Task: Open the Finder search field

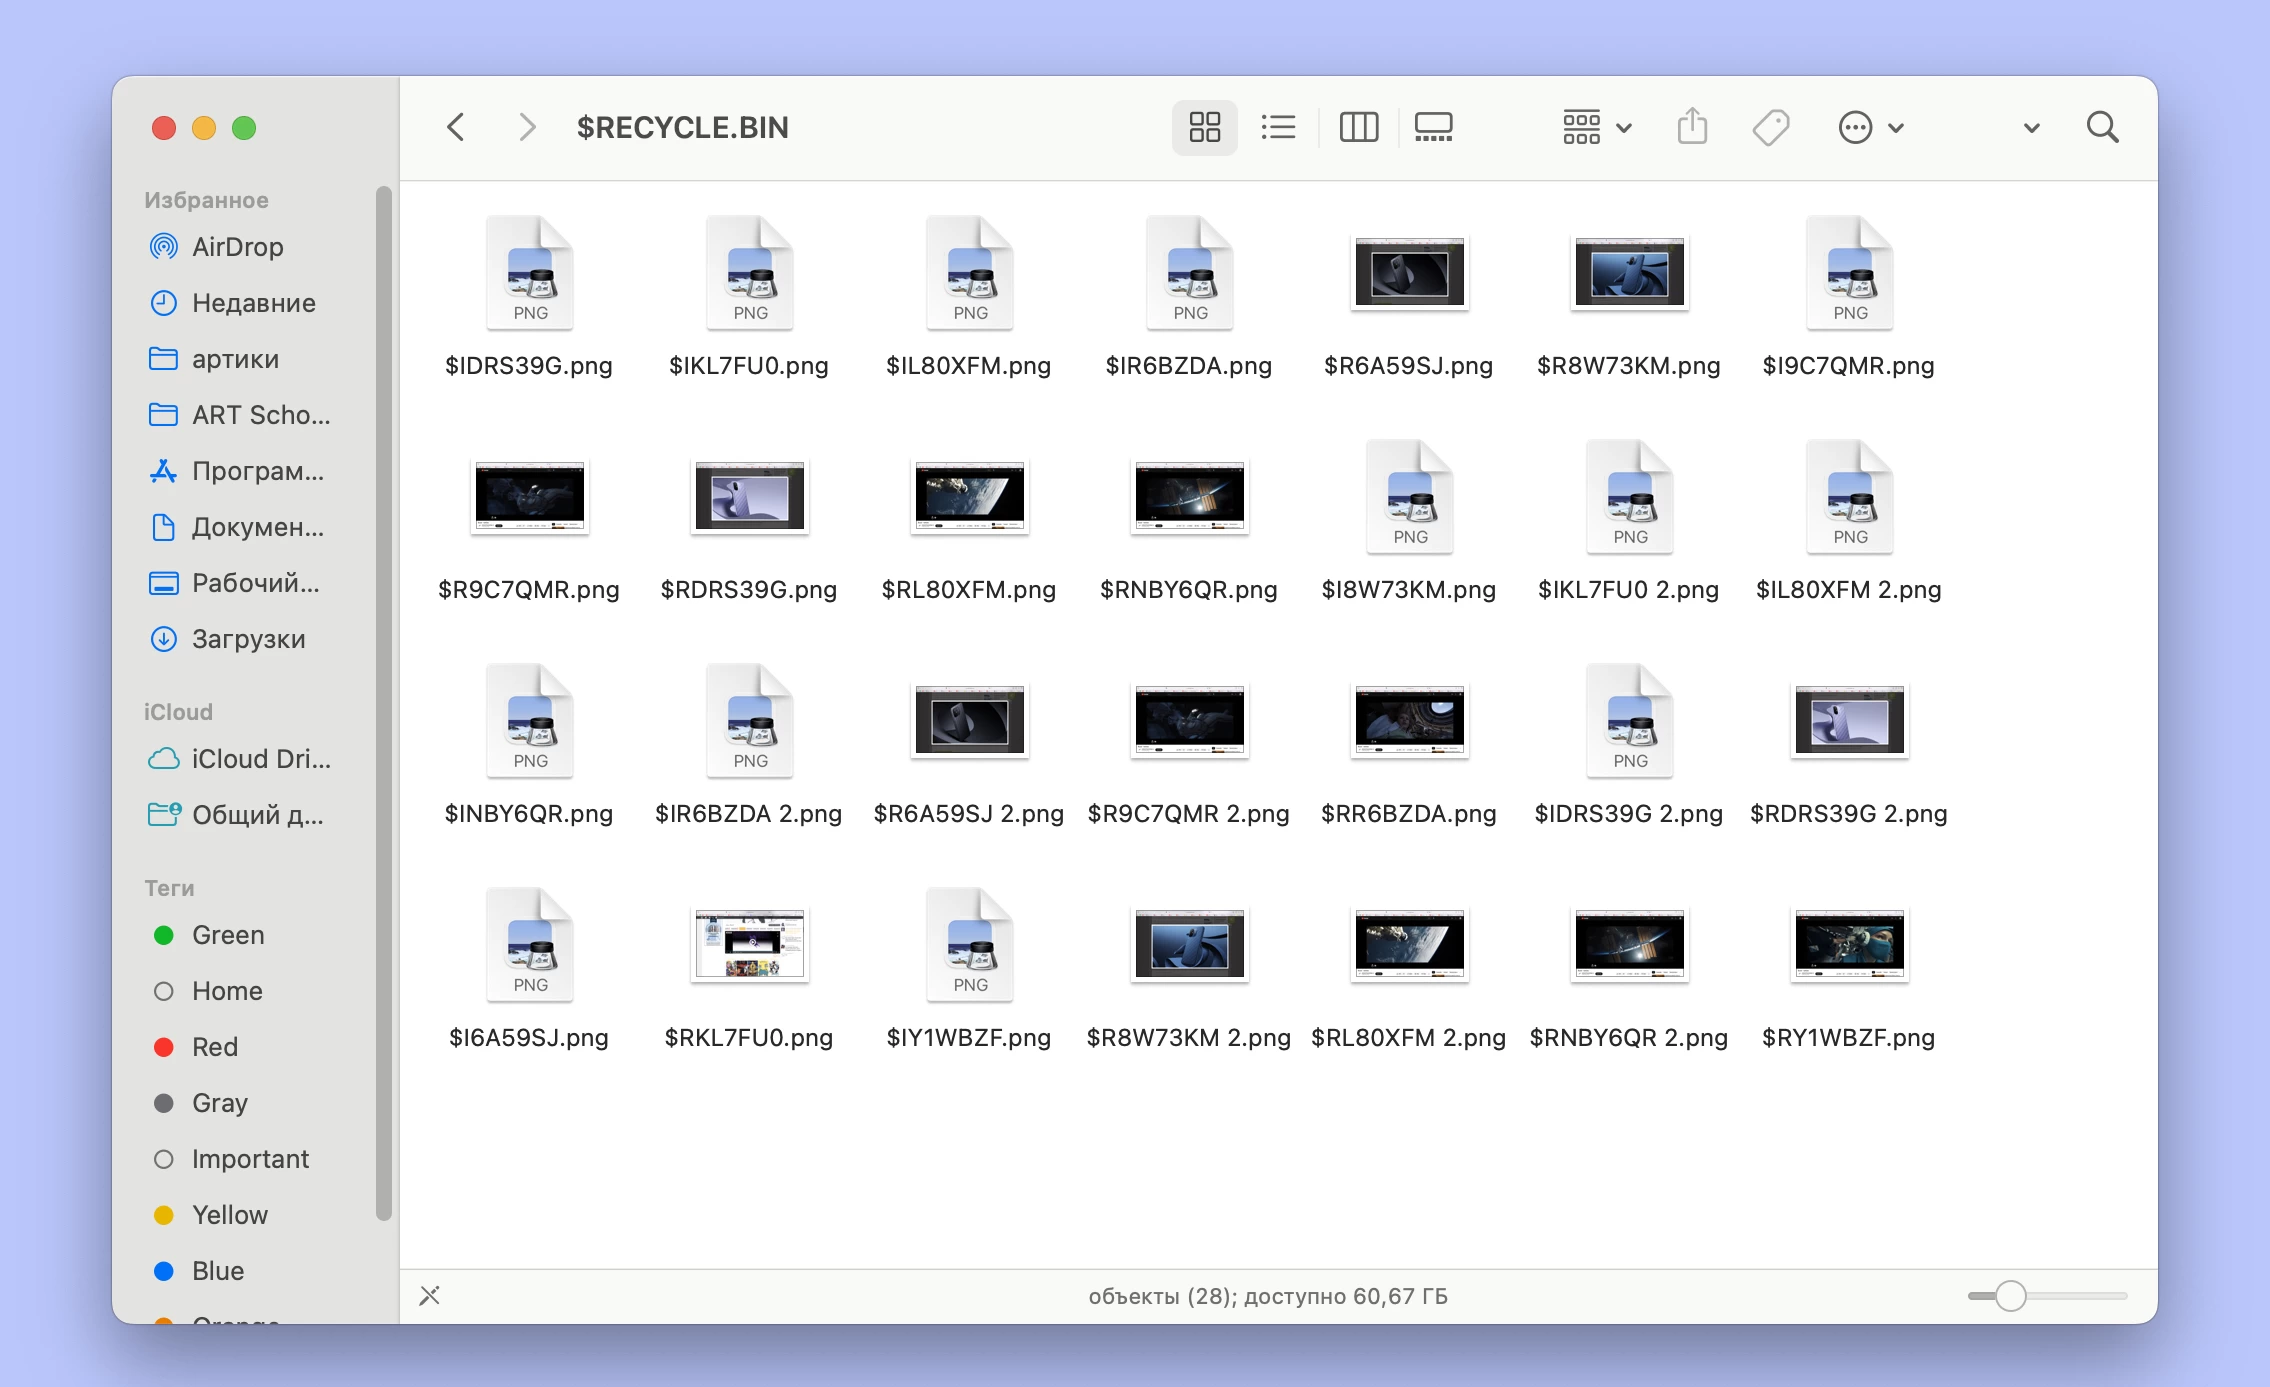Action: 2102,127
